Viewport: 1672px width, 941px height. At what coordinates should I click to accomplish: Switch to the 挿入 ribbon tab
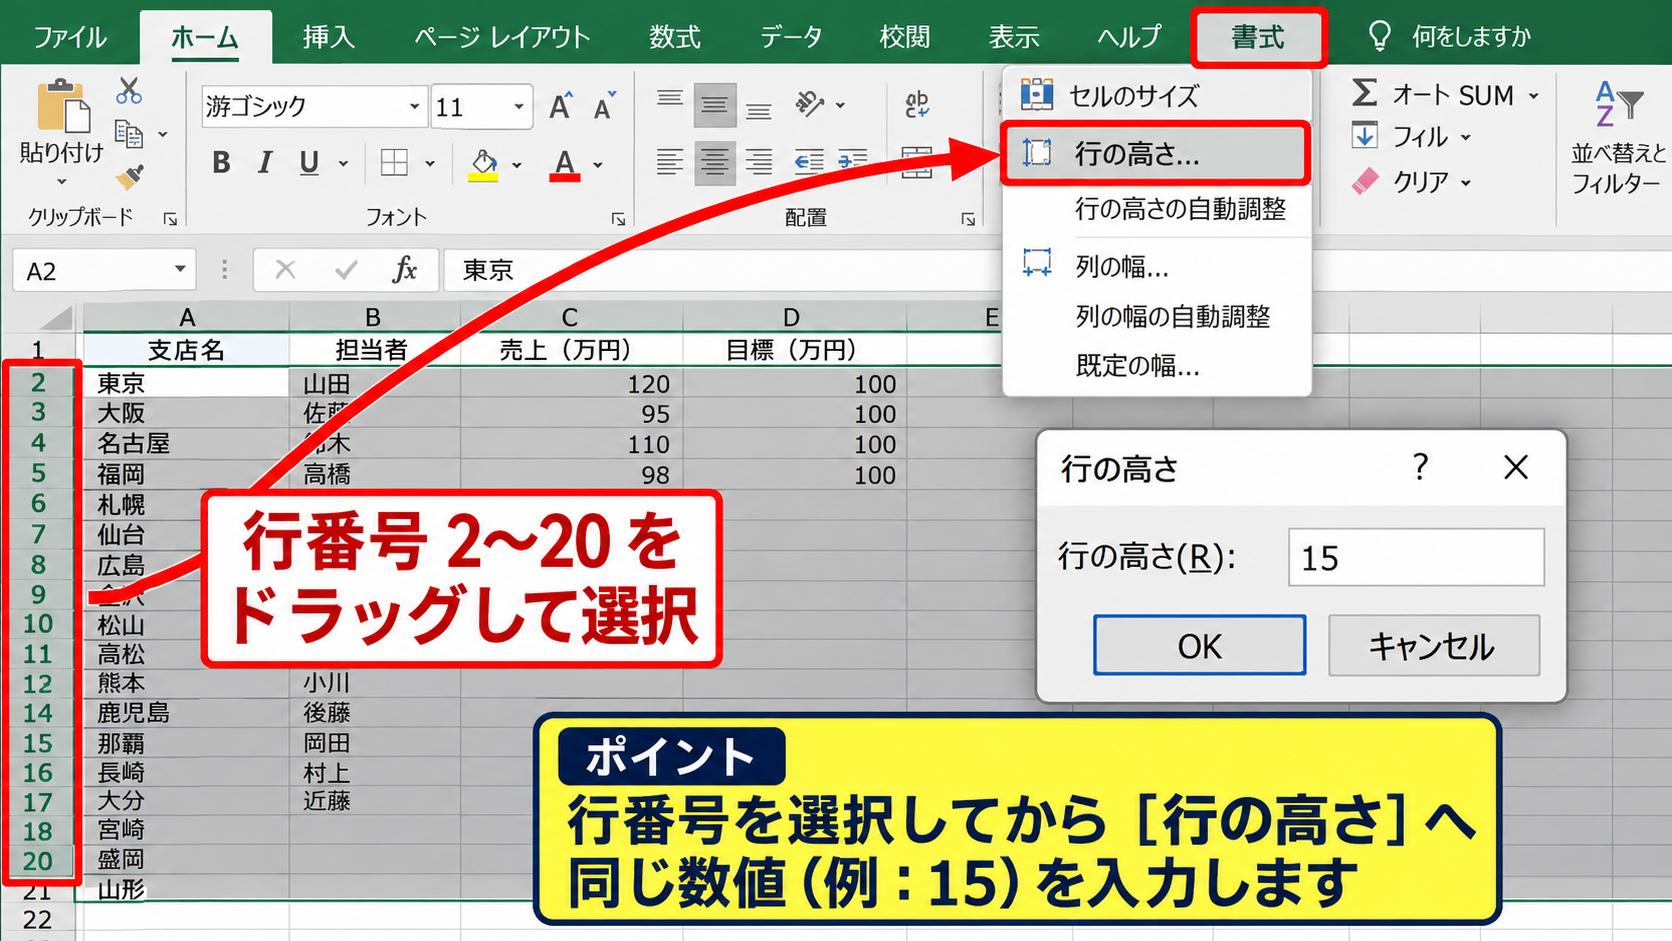click(x=329, y=37)
